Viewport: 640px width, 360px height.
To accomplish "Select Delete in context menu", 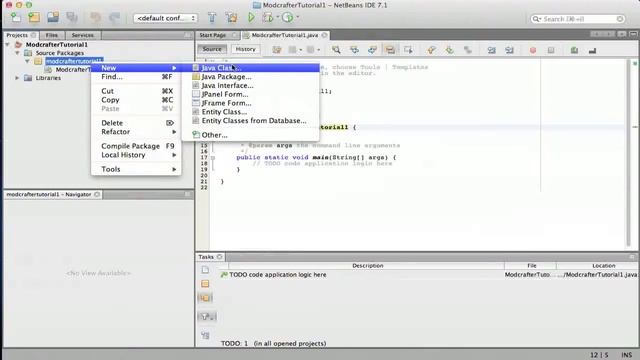I will 136,123.
